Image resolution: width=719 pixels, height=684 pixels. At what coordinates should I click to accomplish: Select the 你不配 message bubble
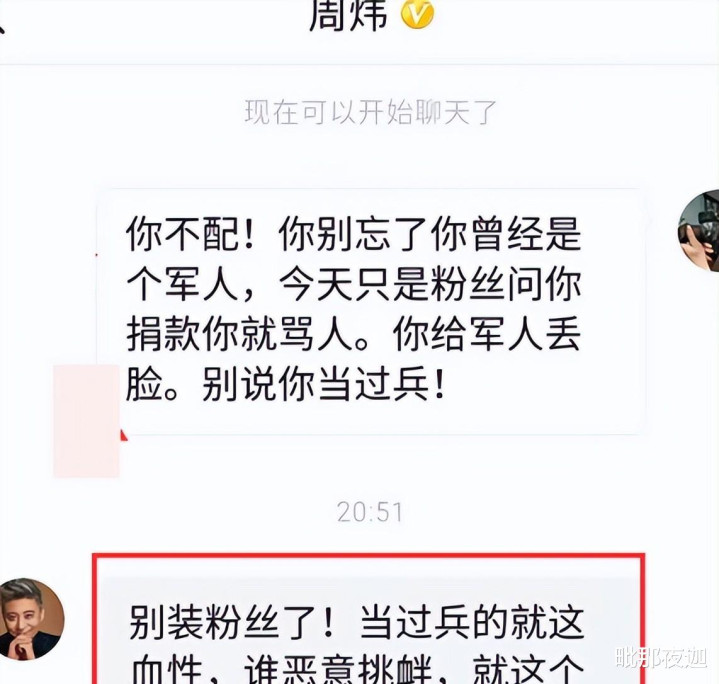point(371,311)
